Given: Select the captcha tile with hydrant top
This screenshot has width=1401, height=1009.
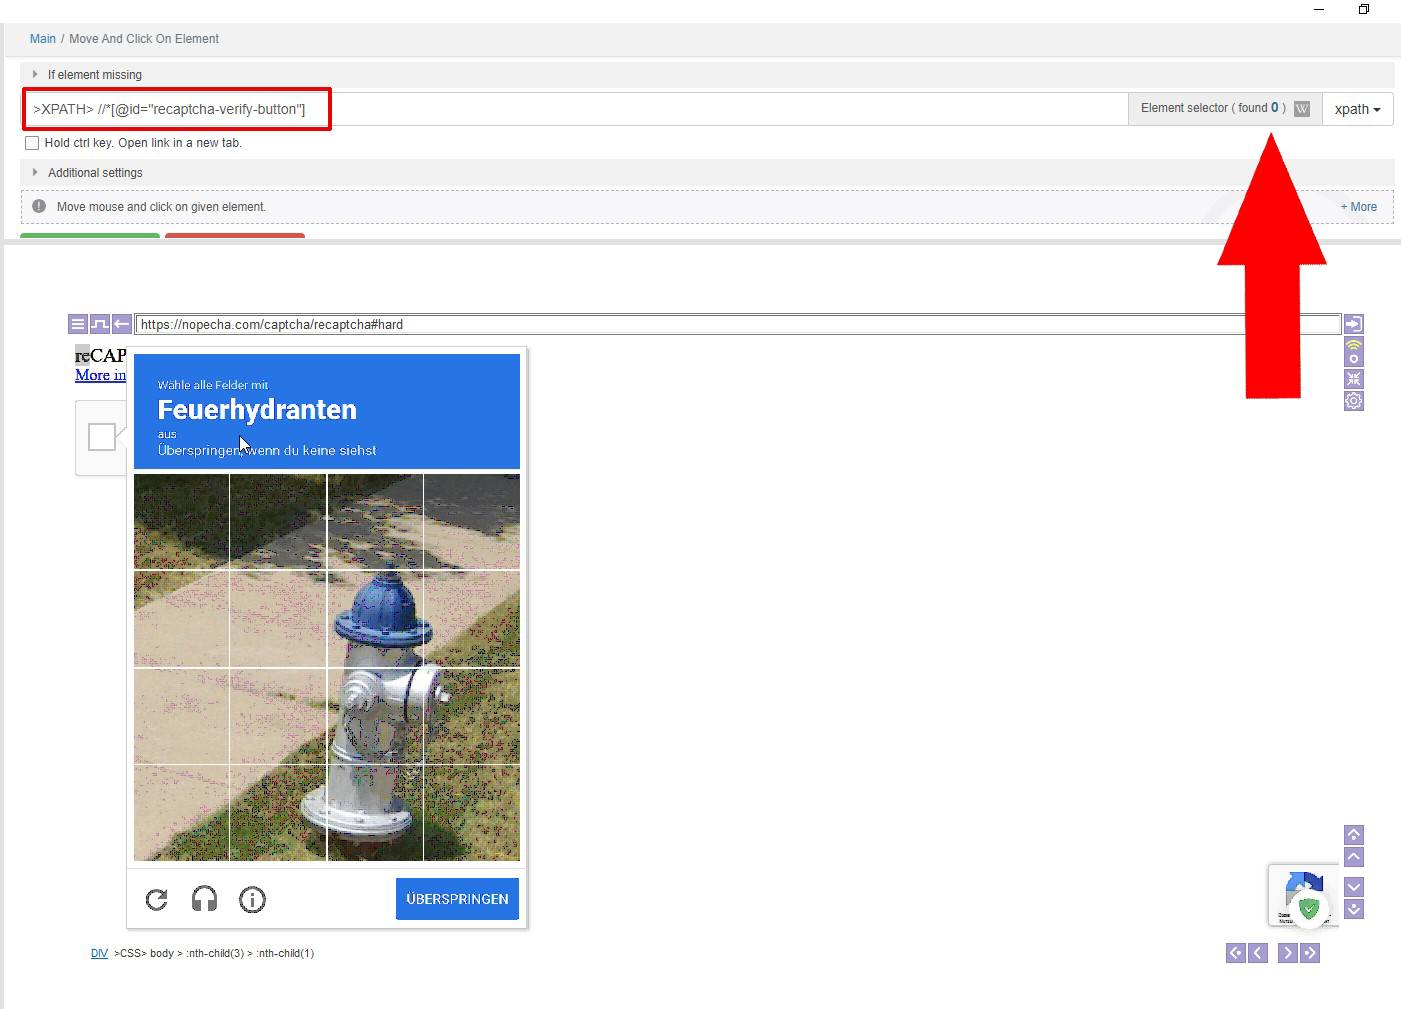Looking at the screenshot, I should pos(375,618).
